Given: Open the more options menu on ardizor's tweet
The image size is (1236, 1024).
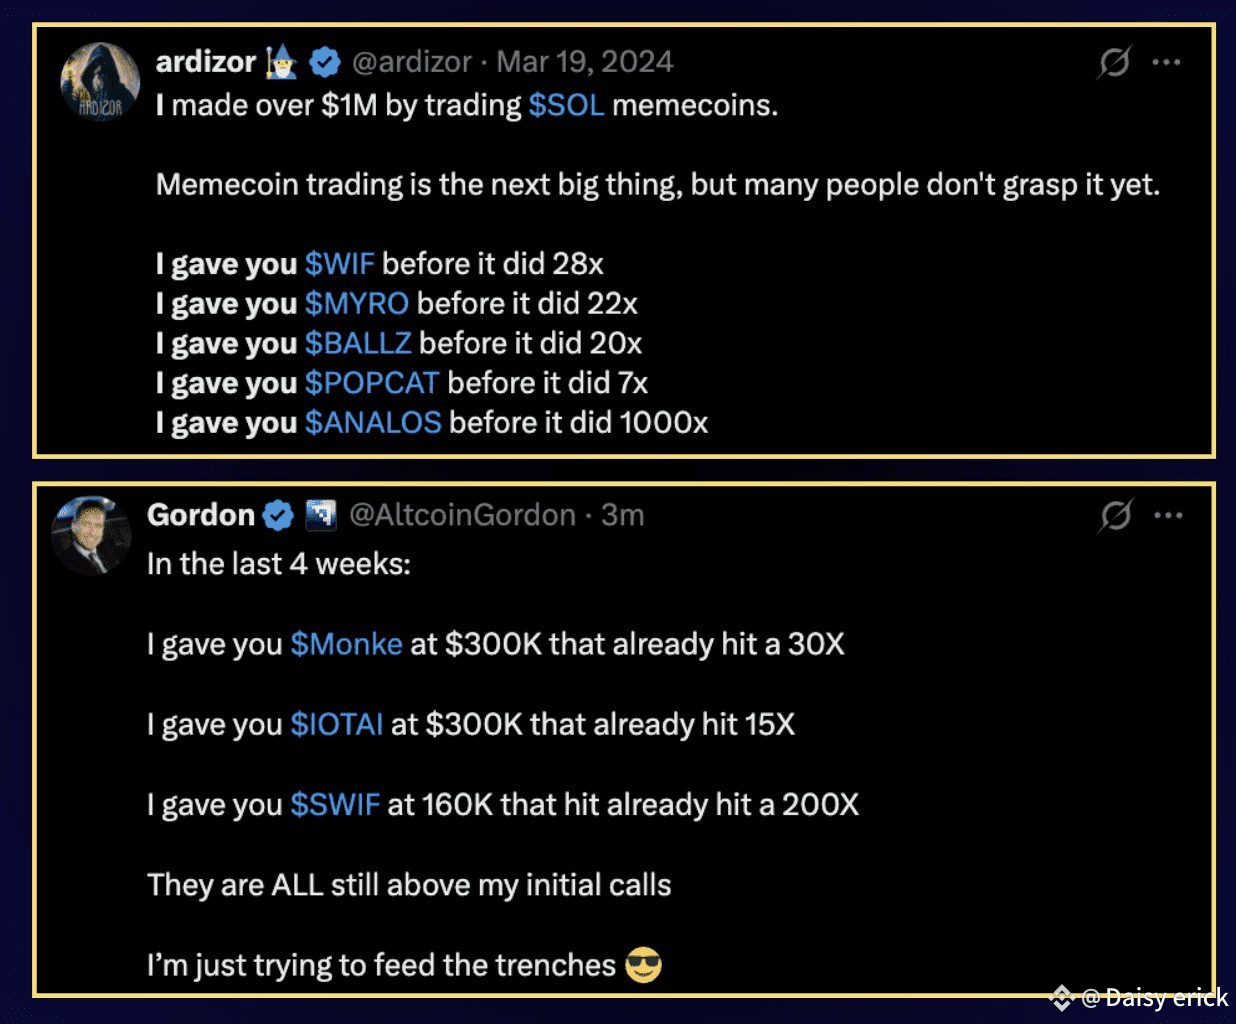Looking at the screenshot, I should coord(1168,61).
